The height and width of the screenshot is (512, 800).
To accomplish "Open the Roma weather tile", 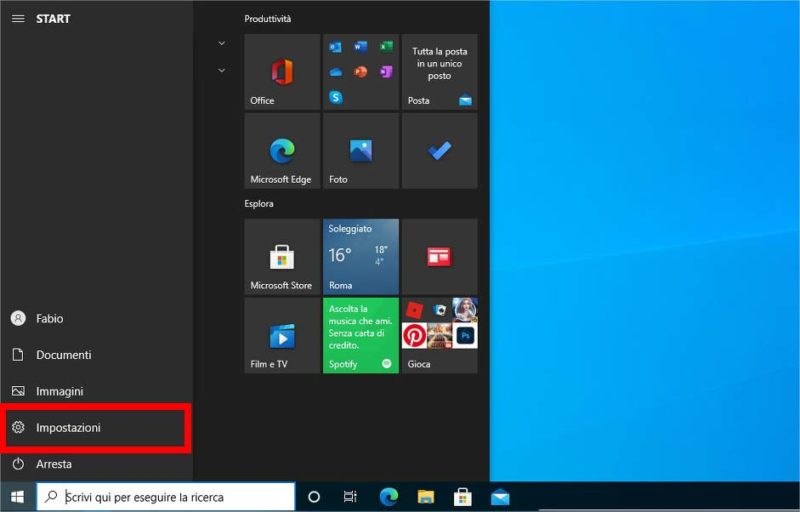I will pos(361,257).
